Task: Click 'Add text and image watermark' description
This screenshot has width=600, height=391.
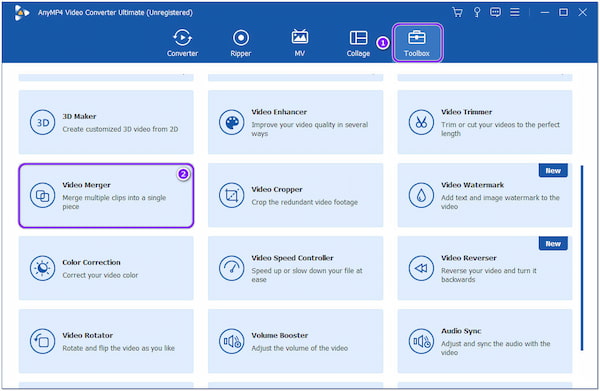Action: coord(500,202)
